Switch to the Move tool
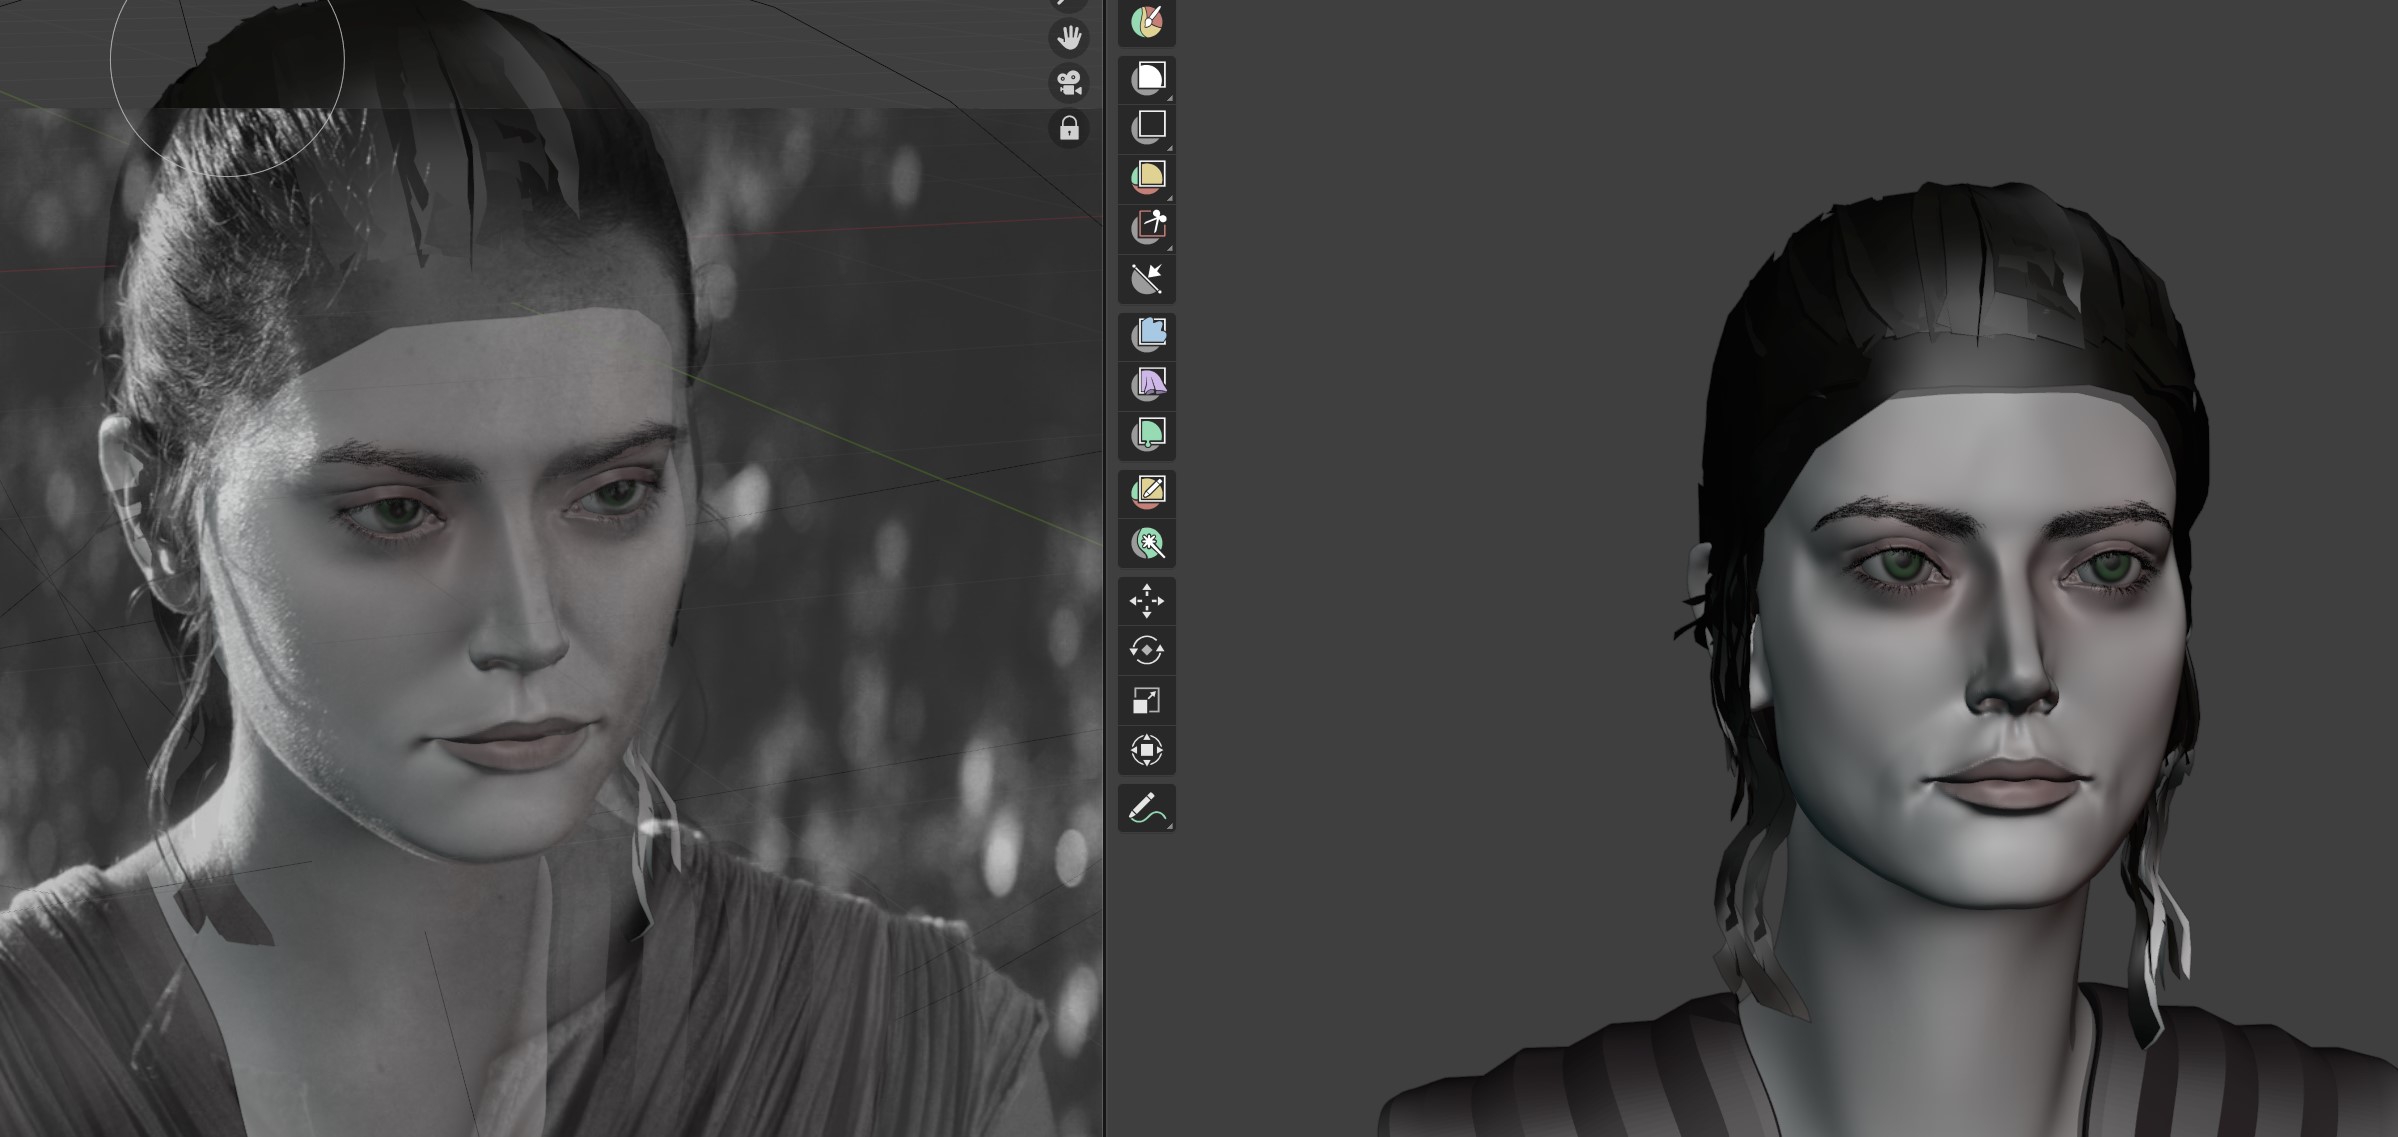2398x1137 pixels. [1147, 601]
